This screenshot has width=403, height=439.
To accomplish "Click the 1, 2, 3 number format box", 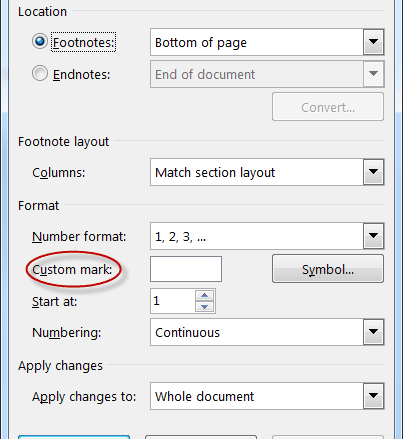I will point(267,236).
